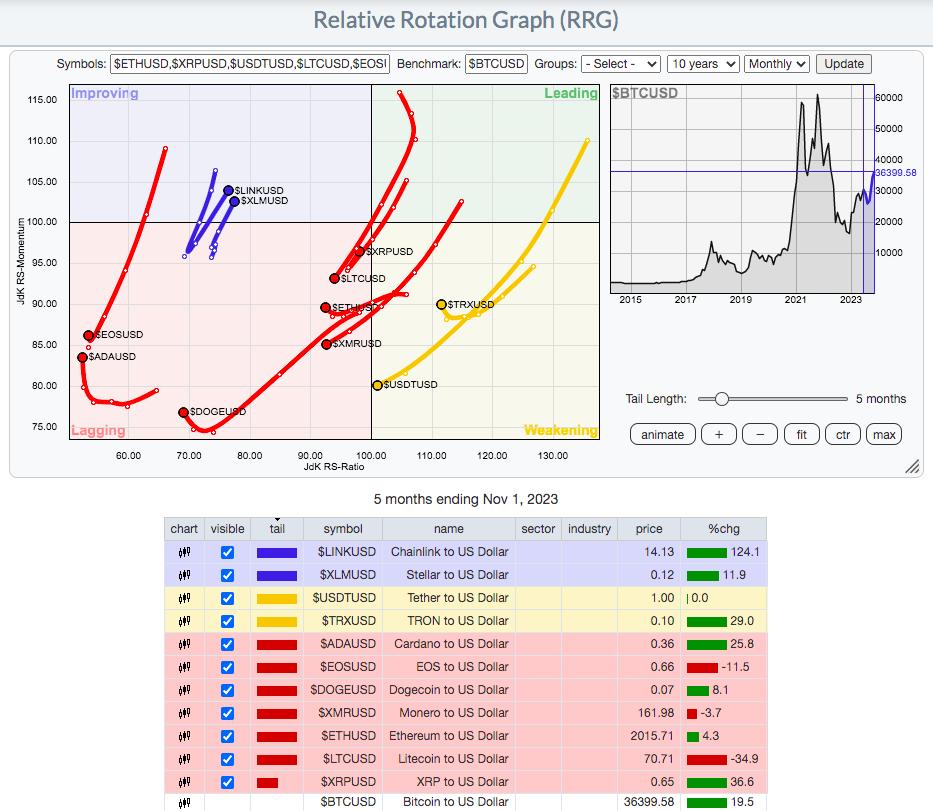Image resolution: width=933 pixels, height=811 pixels.
Task: Open chart icon for $ETHUSD row
Action: pos(184,736)
